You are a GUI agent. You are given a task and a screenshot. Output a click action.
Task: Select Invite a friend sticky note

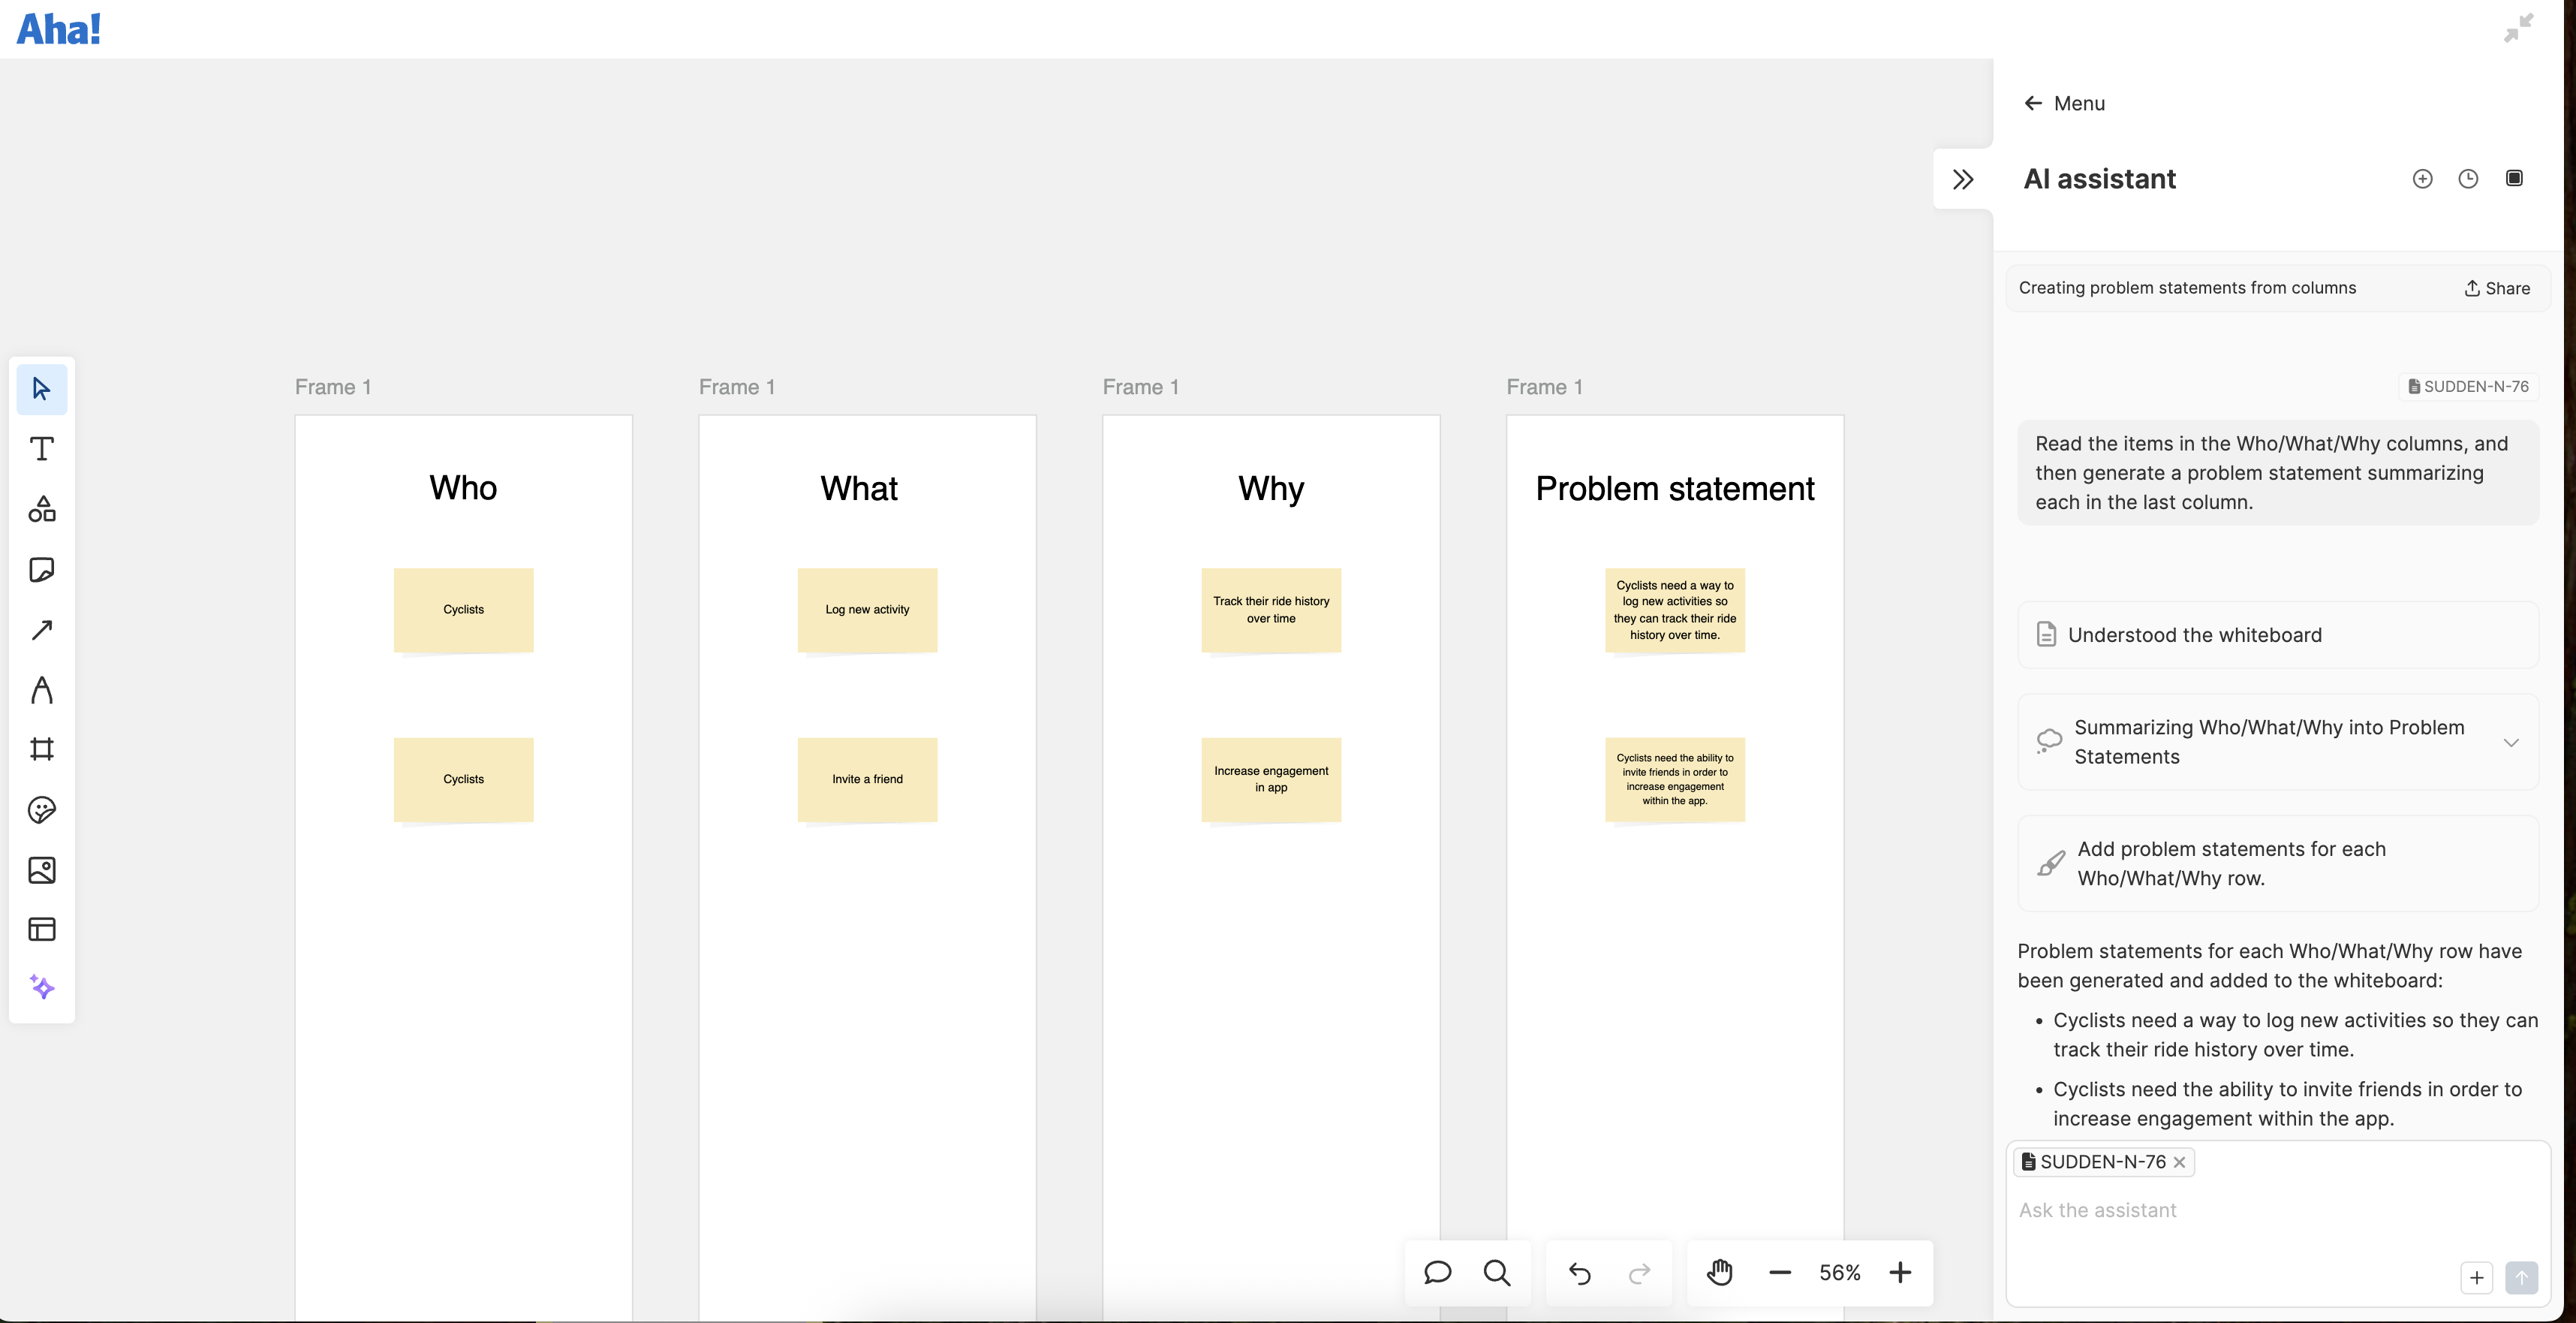[x=867, y=779]
